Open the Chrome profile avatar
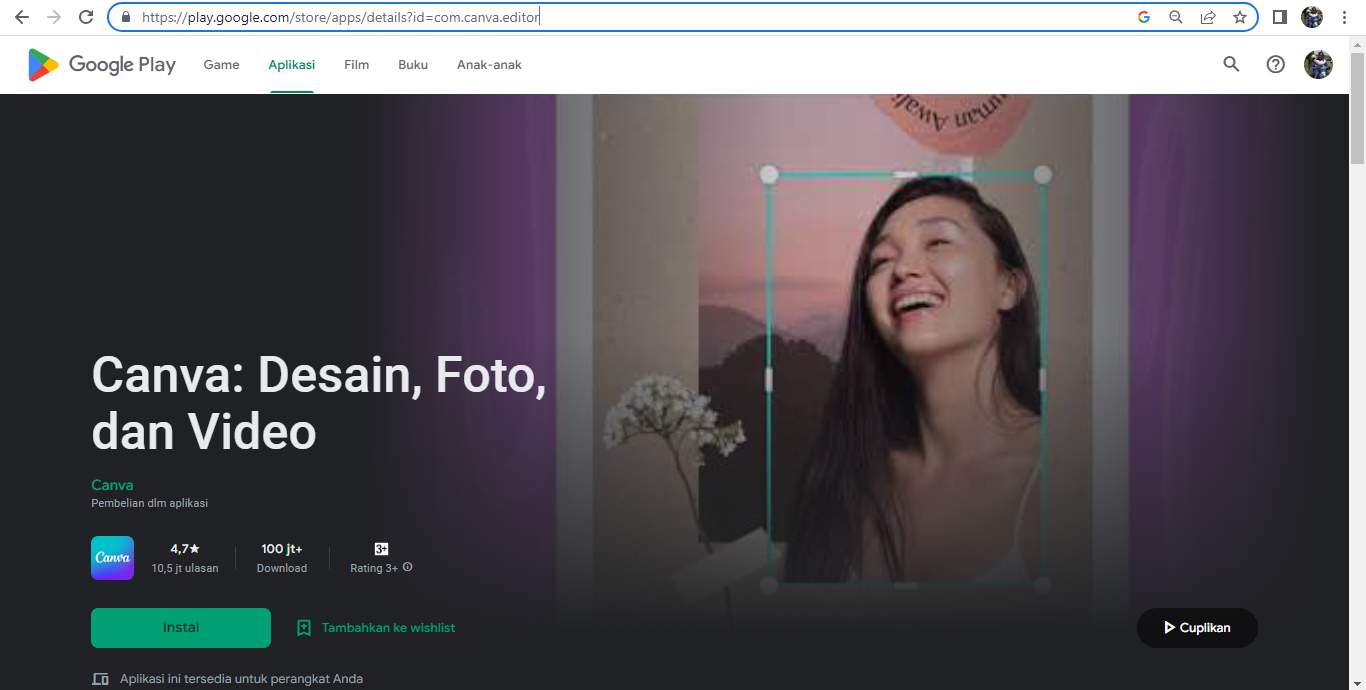 click(1312, 17)
